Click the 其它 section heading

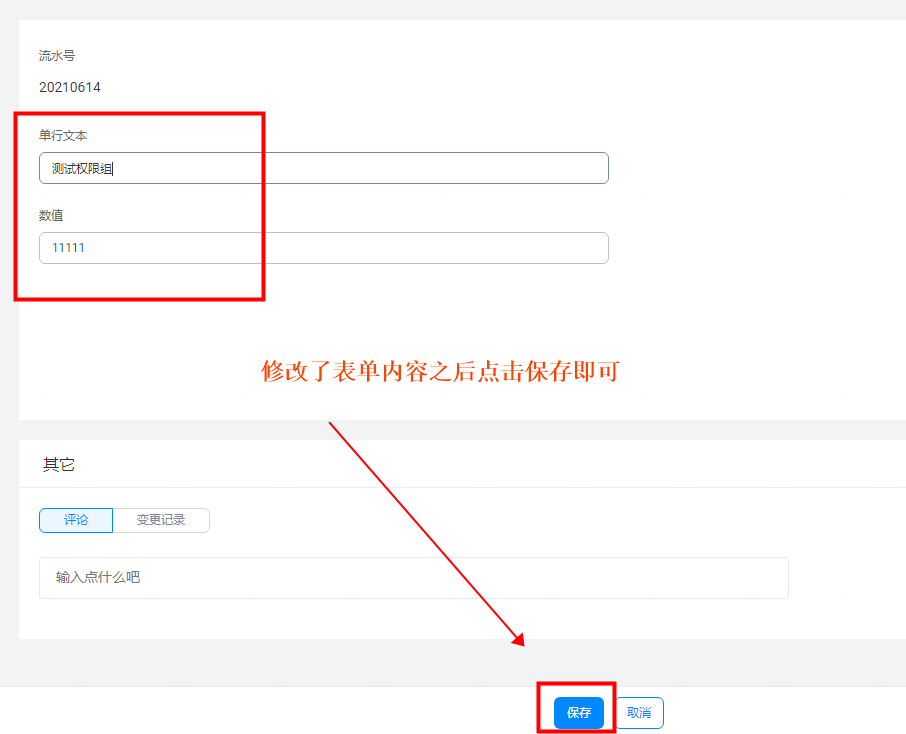pos(58,465)
